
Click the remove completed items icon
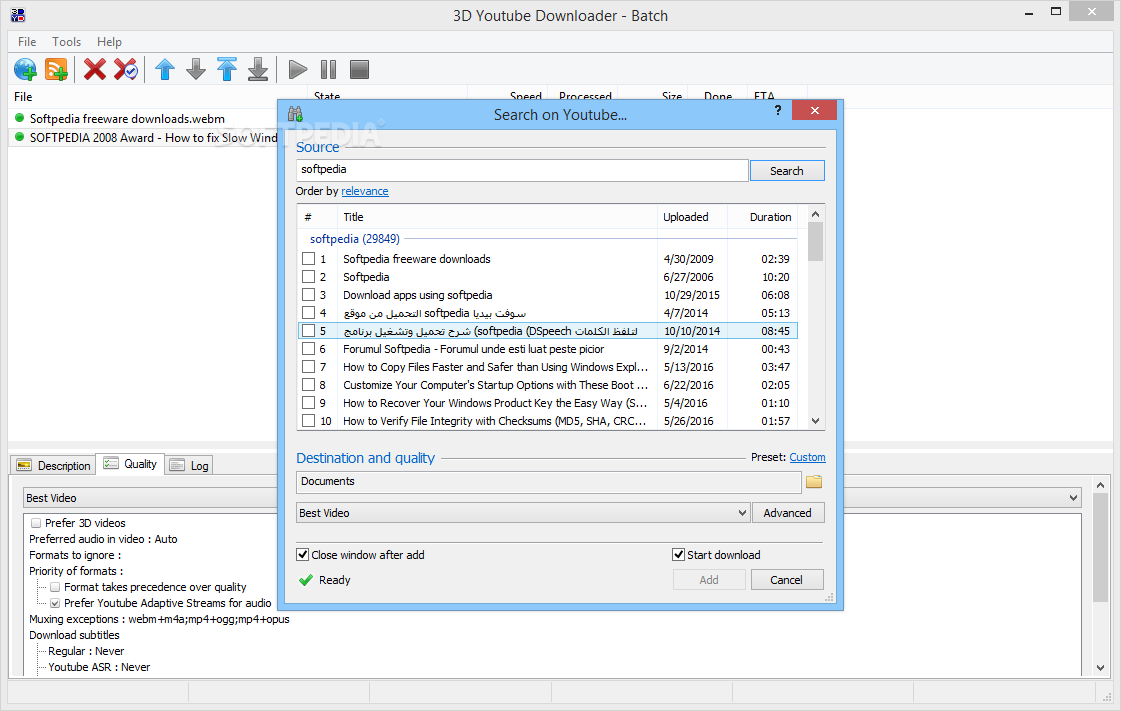coord(126,69)
